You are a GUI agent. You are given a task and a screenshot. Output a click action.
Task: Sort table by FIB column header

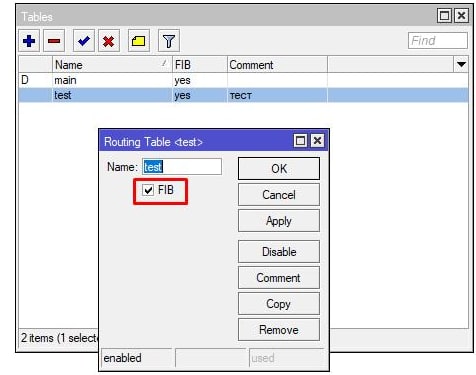tap(199, 65)
